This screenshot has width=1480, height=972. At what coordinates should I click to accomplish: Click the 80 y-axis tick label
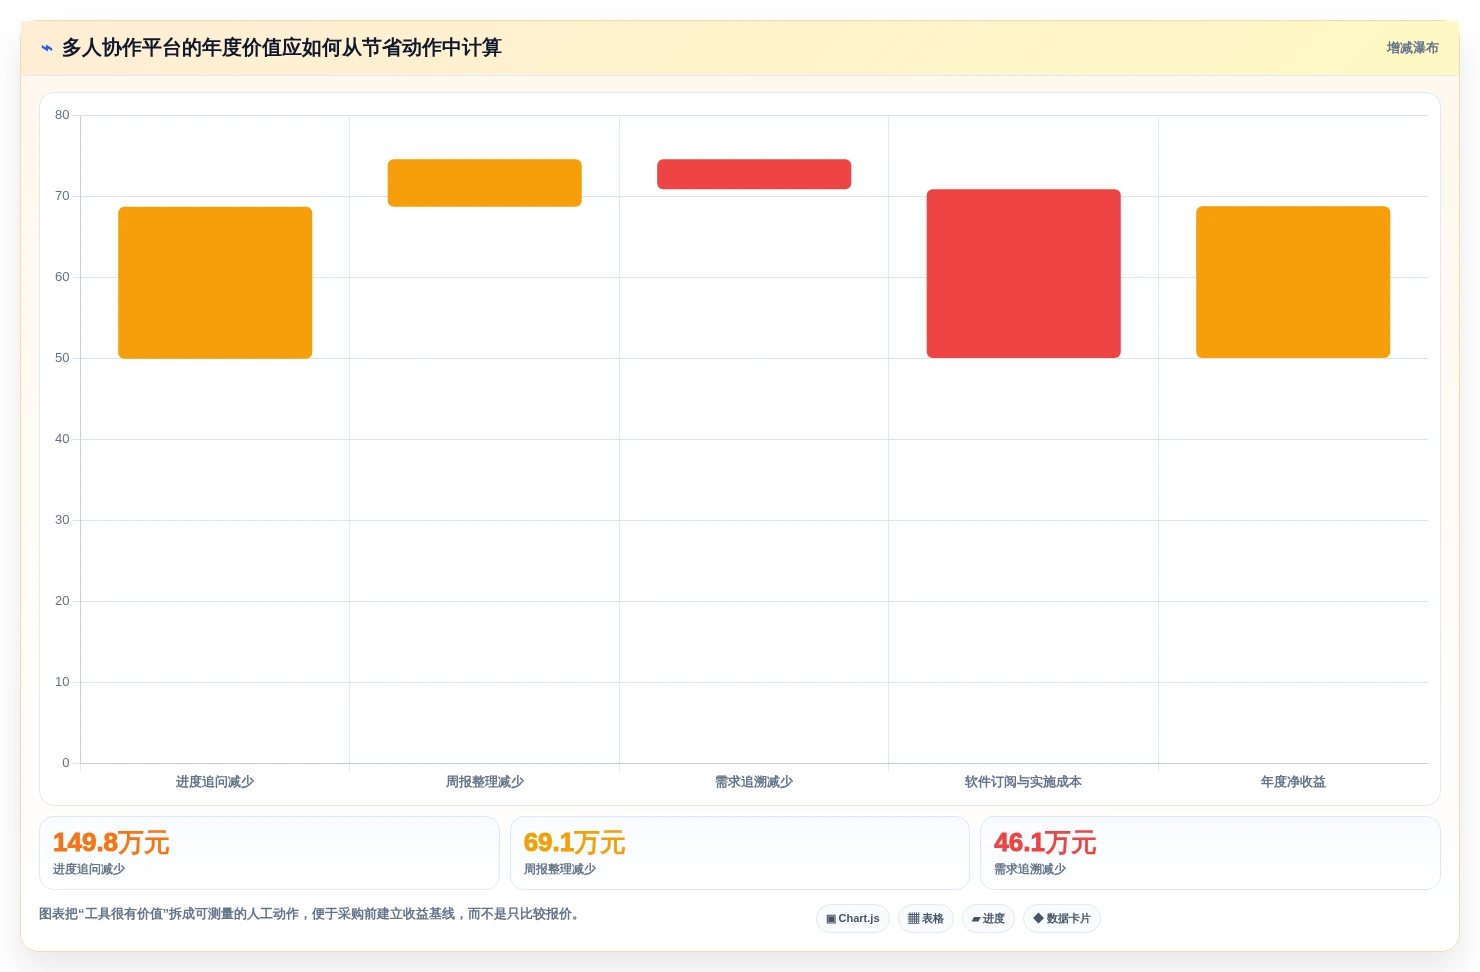pyautogui.click(x=62, y=115)
